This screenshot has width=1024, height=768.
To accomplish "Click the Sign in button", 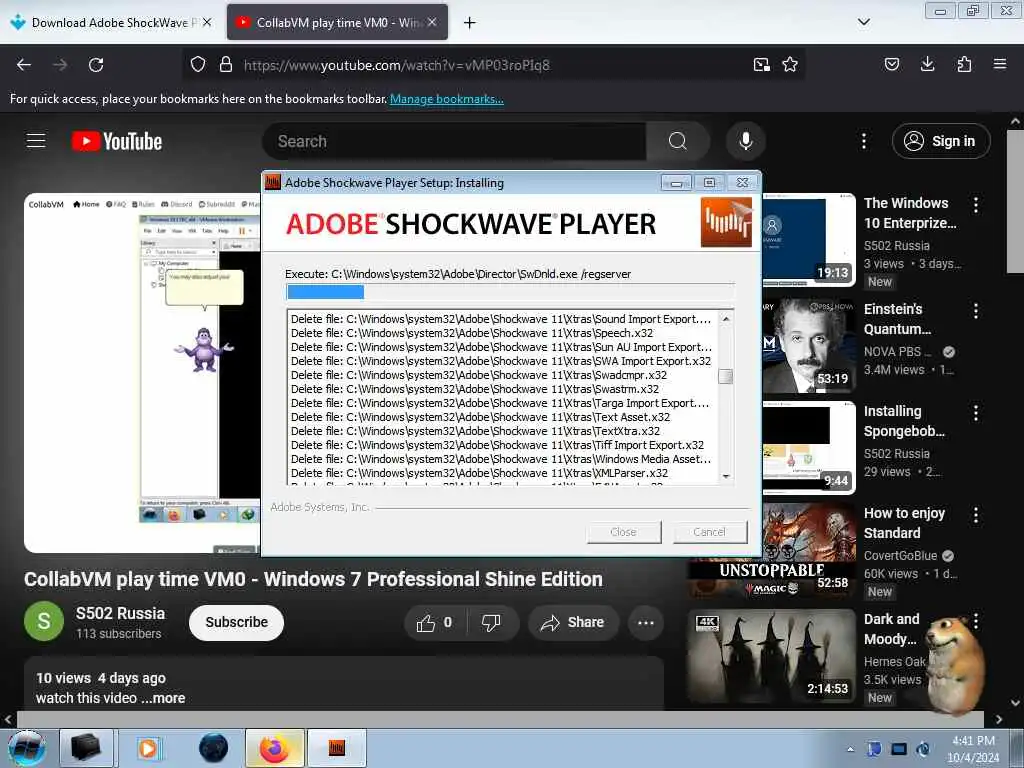I will click(x=941, y=141).
